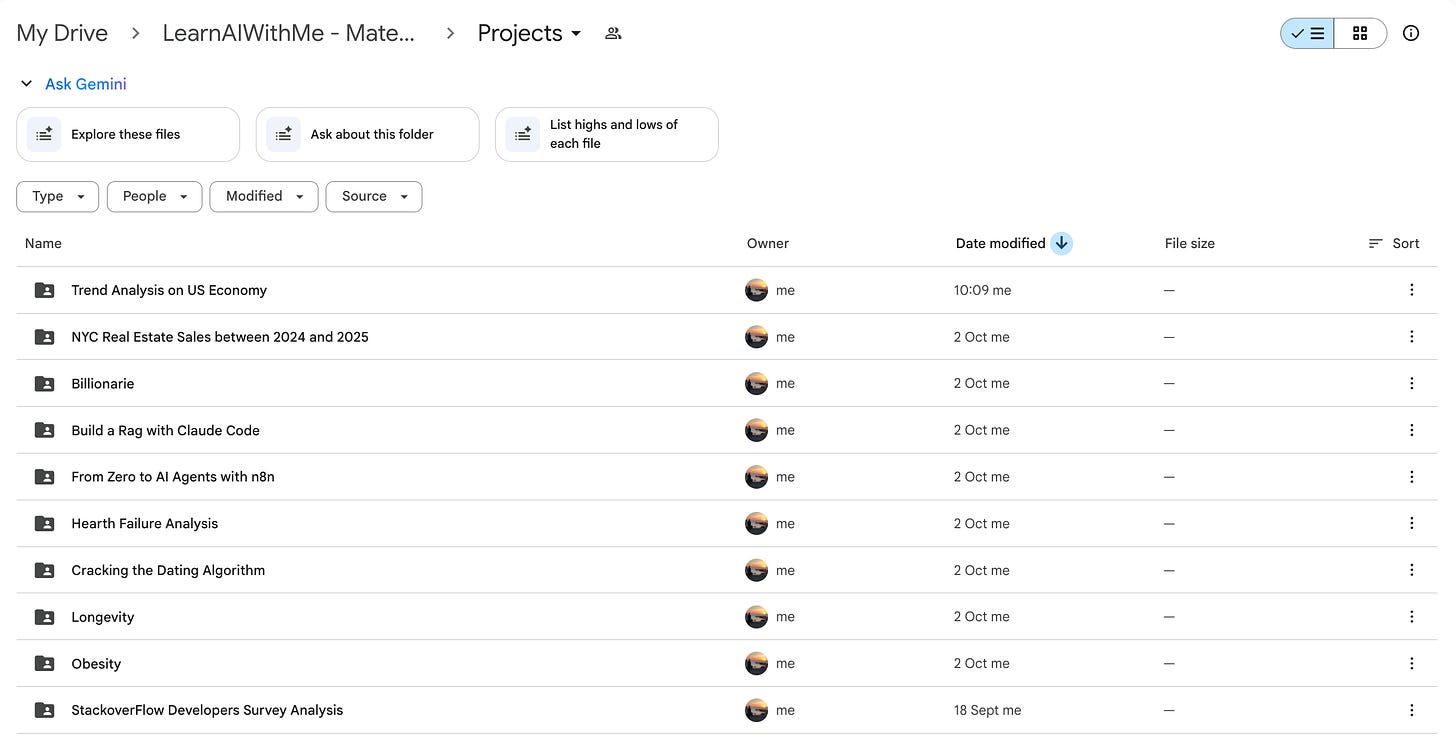Select the Hearth Failure Analysis folder name
Screen dimensions: 1456x749
(145, 523)
